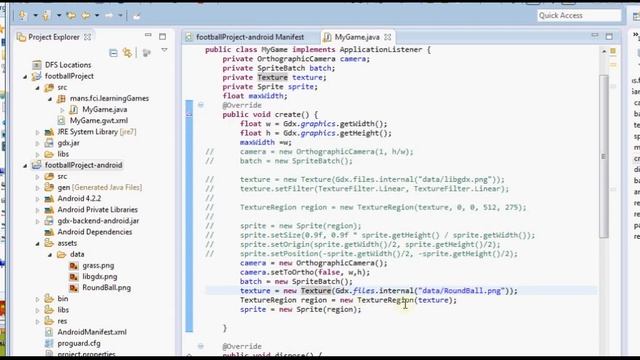
Task: Toggle Link with Editor in Project Explorer
Action: [127, 53]
